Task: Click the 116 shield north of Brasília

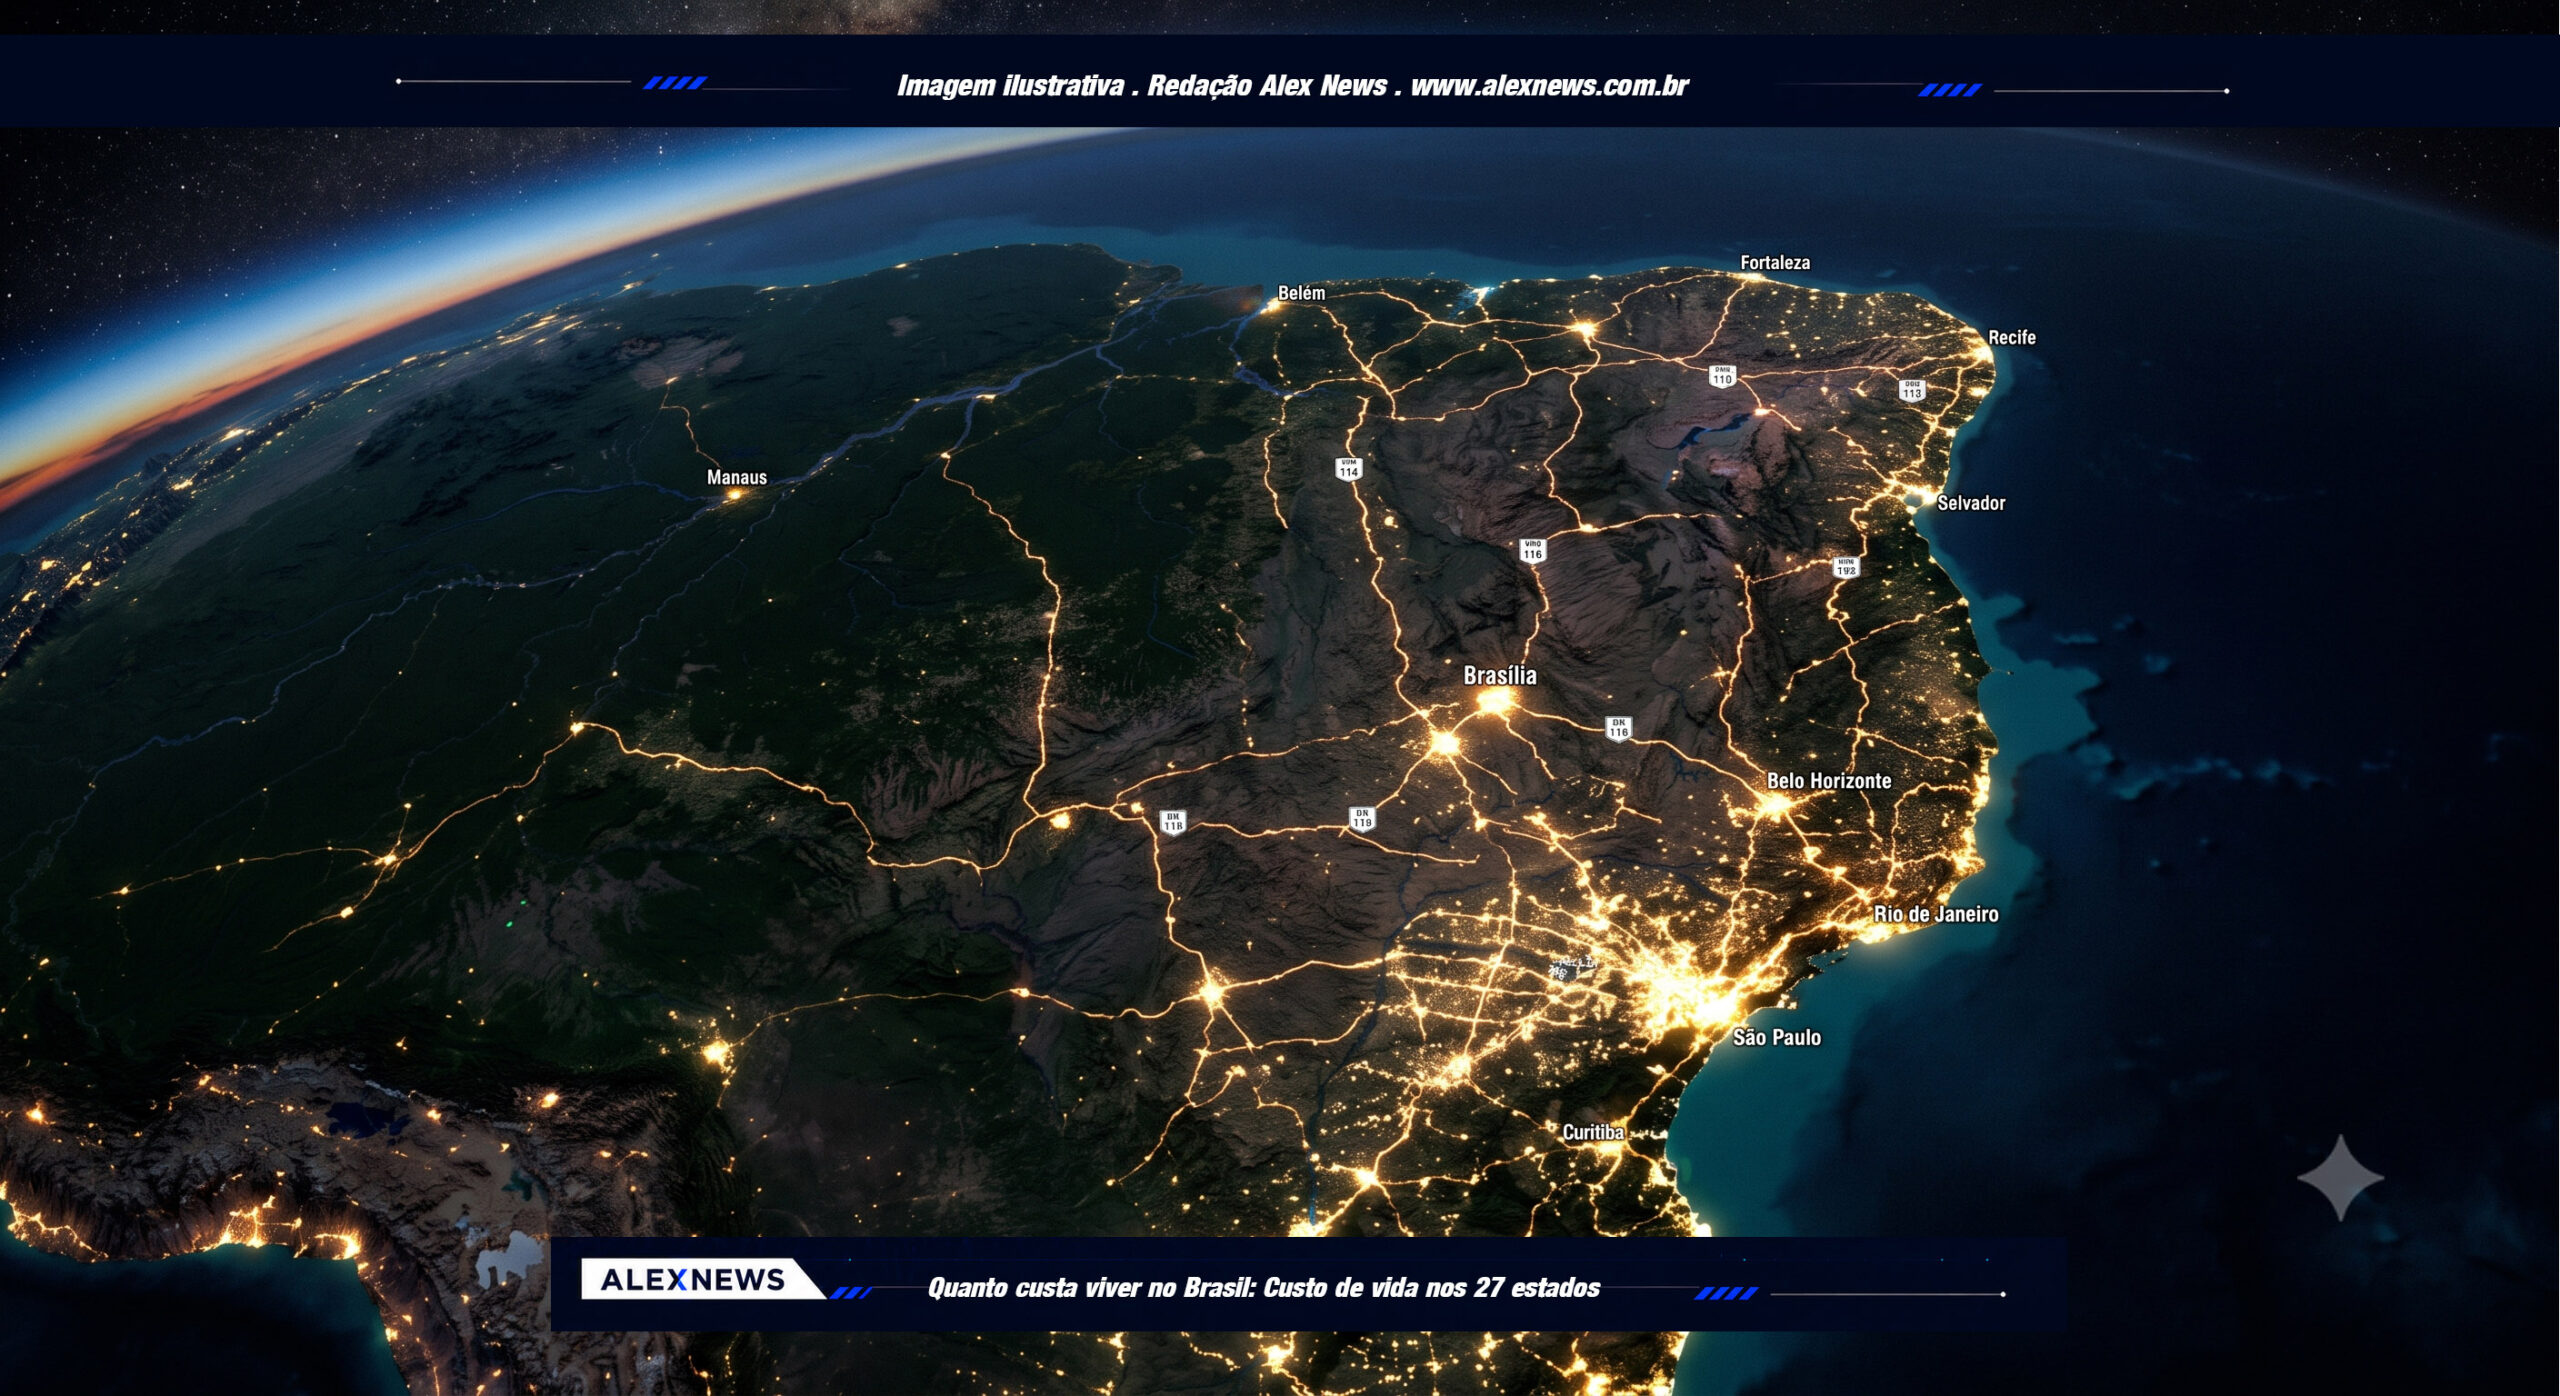Action: [x=1532, y=550]
